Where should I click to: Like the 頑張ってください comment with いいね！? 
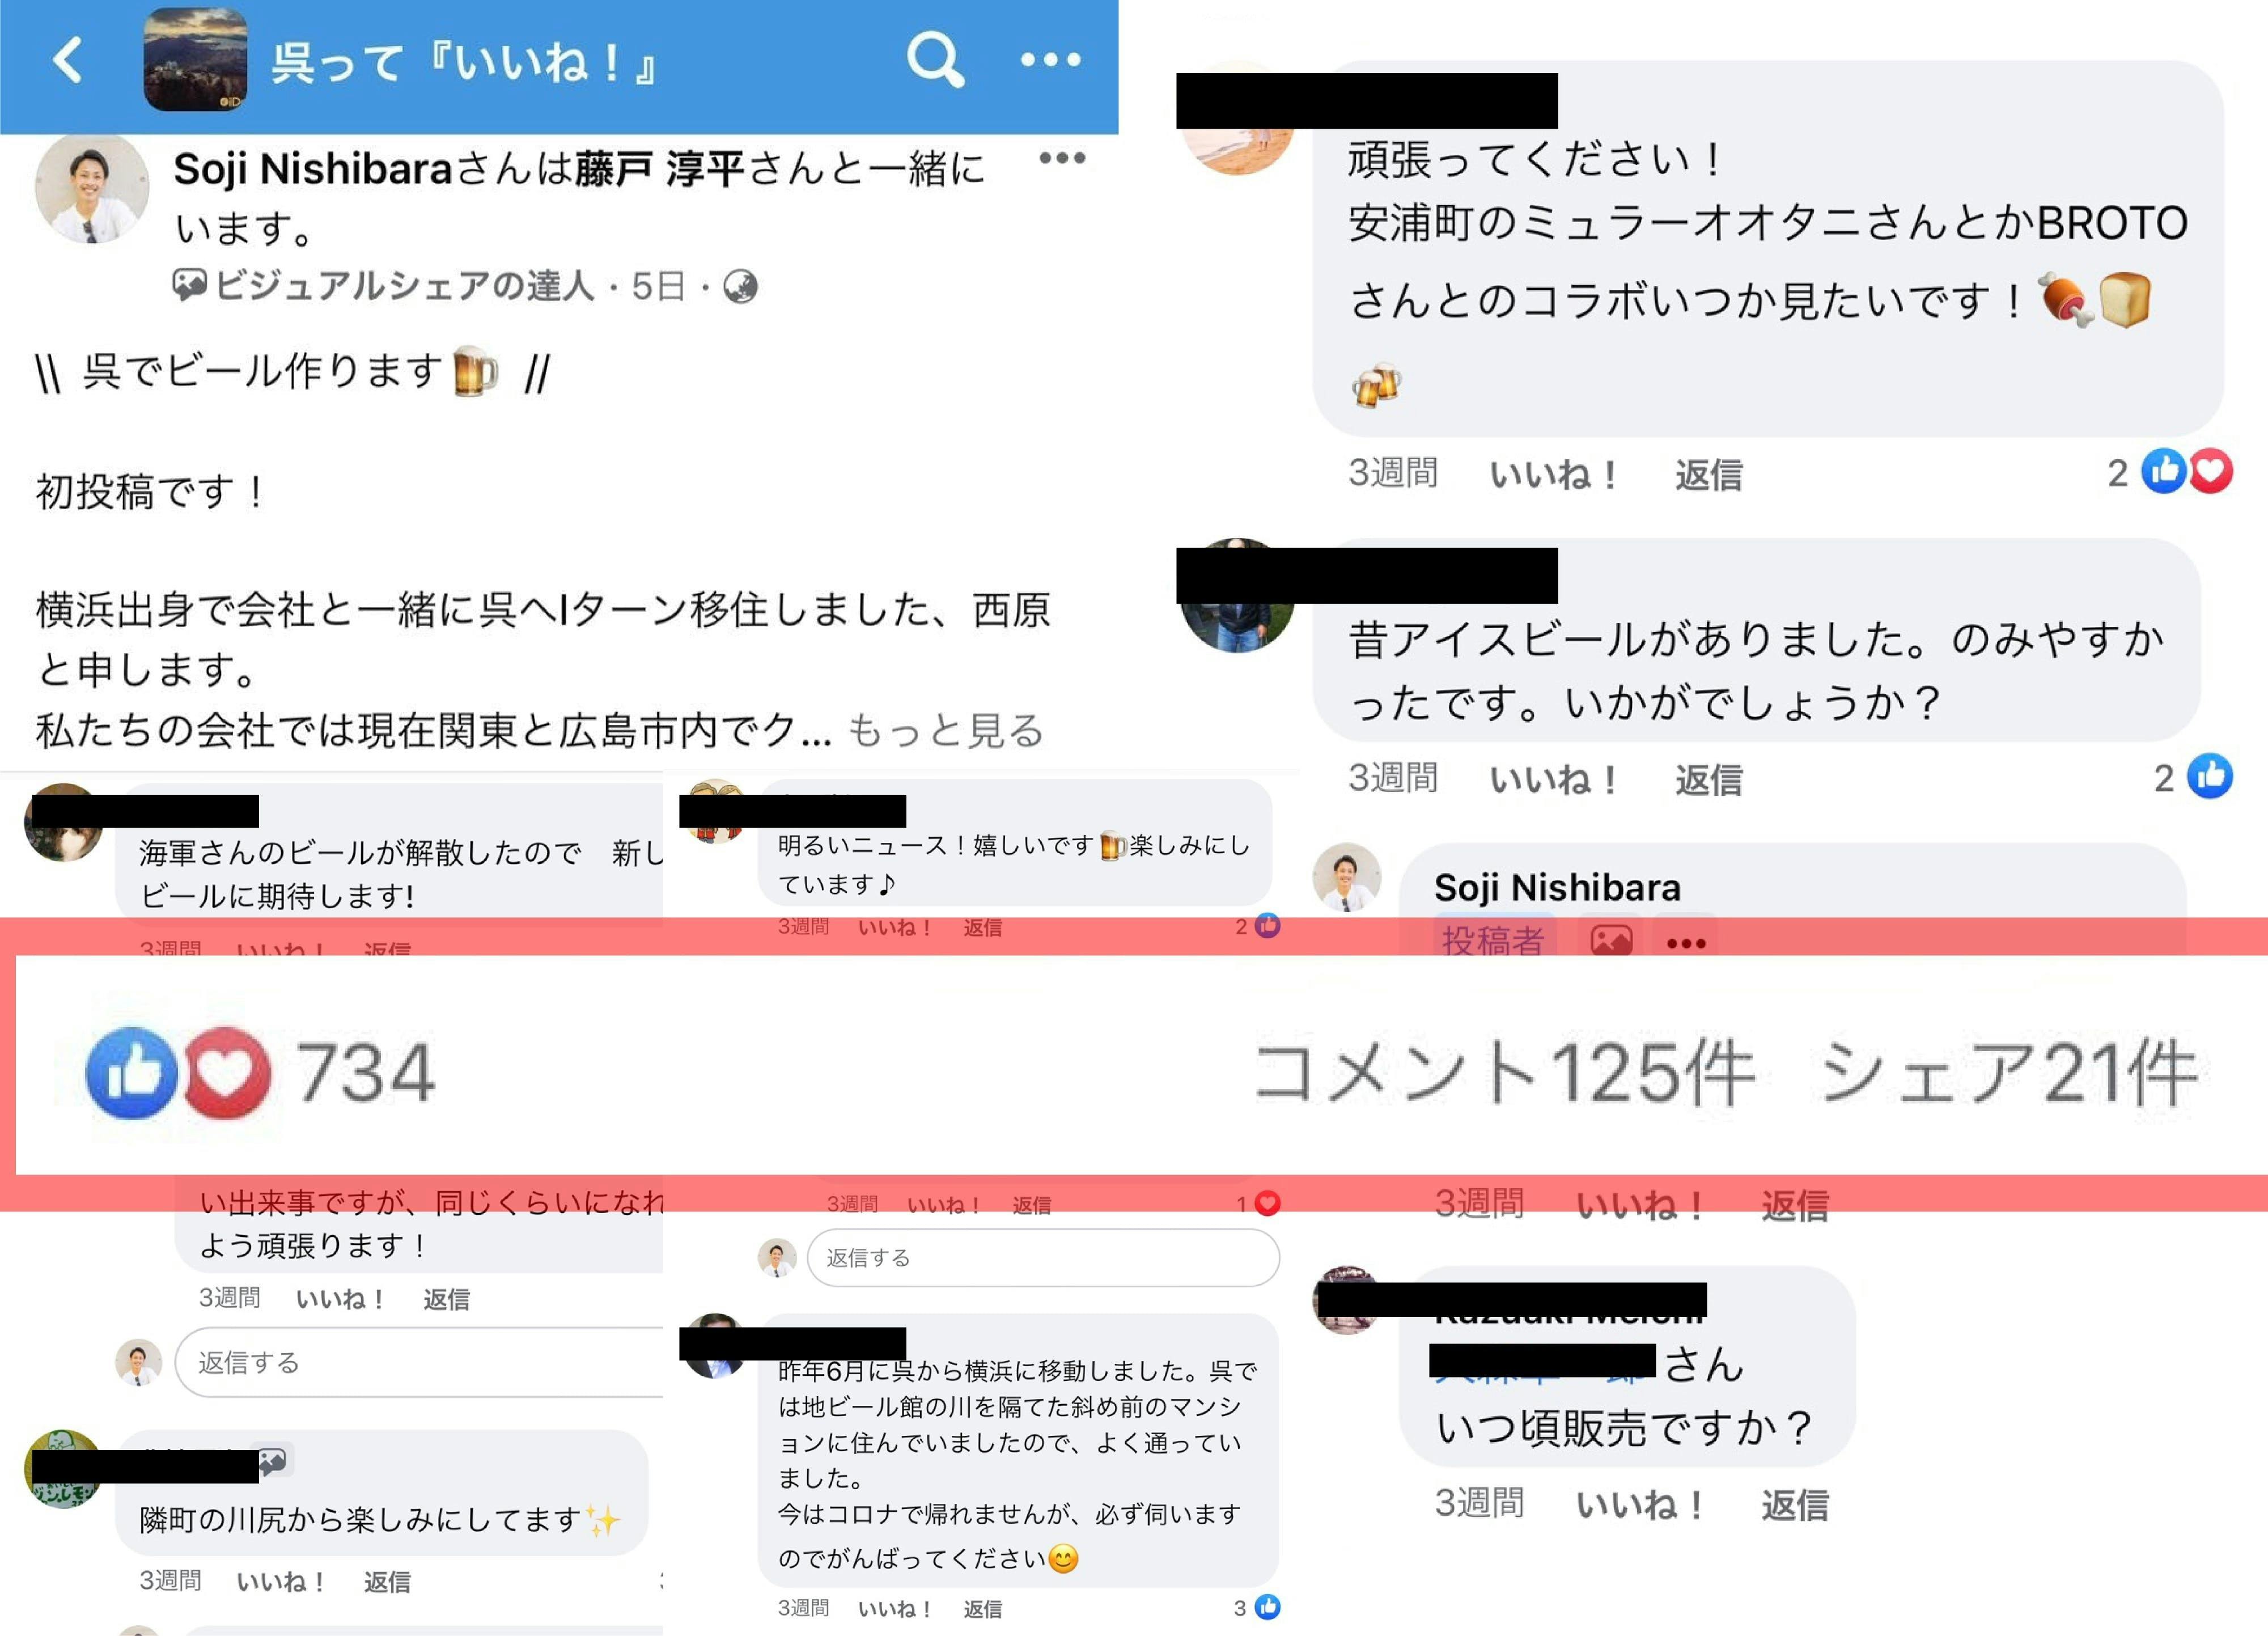pyautogui.click(x=1553, y=474)
